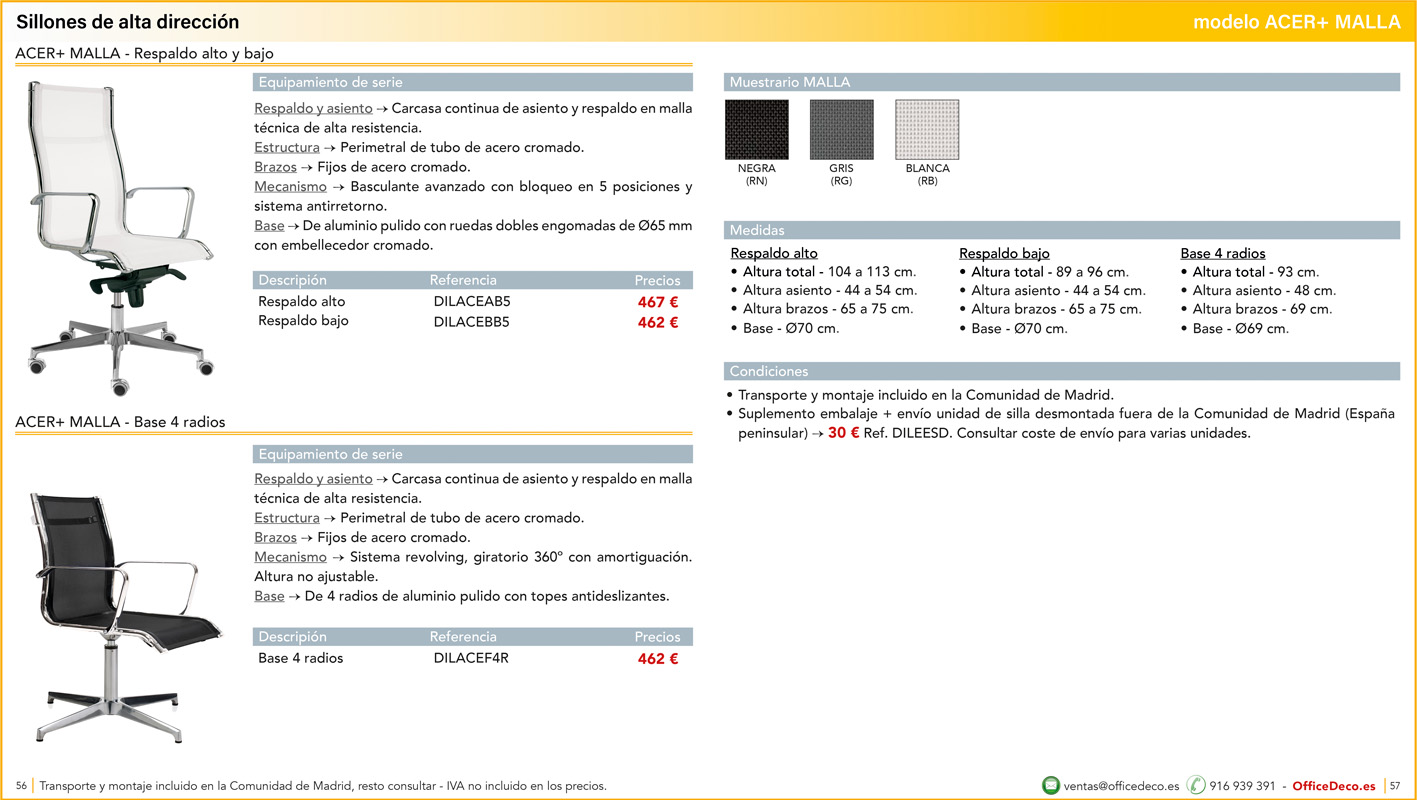This screenshot has height=800, width=1417.
Task: Select the BLANCA (RB) mesh swatch
Action: [927, 130]
